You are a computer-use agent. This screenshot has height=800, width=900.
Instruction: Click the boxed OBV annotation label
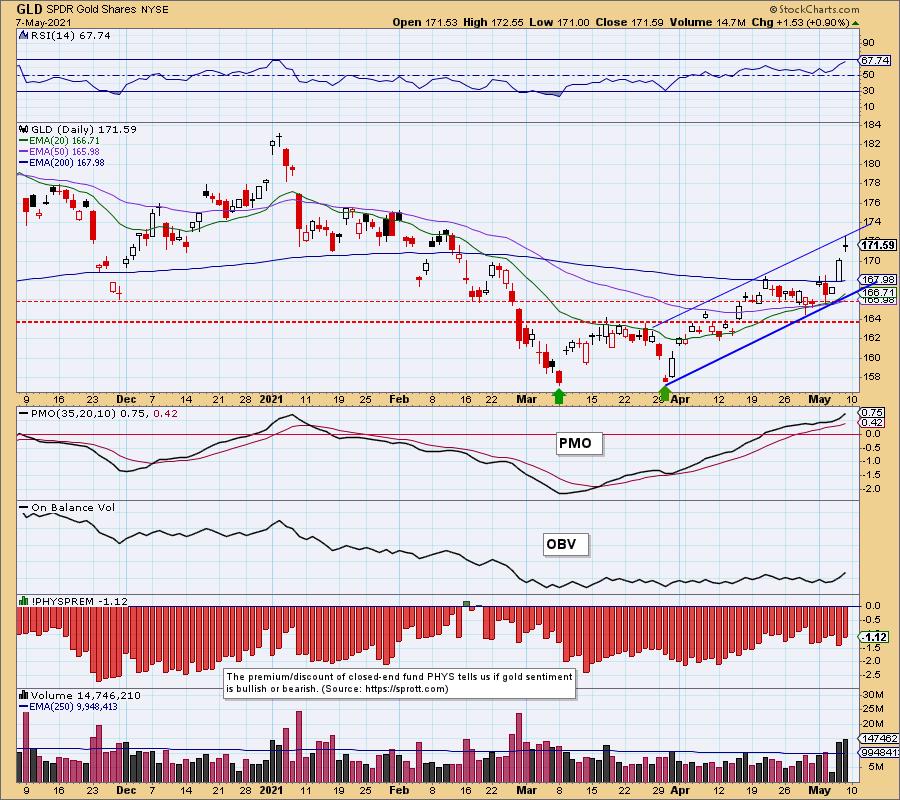[565, 544]
